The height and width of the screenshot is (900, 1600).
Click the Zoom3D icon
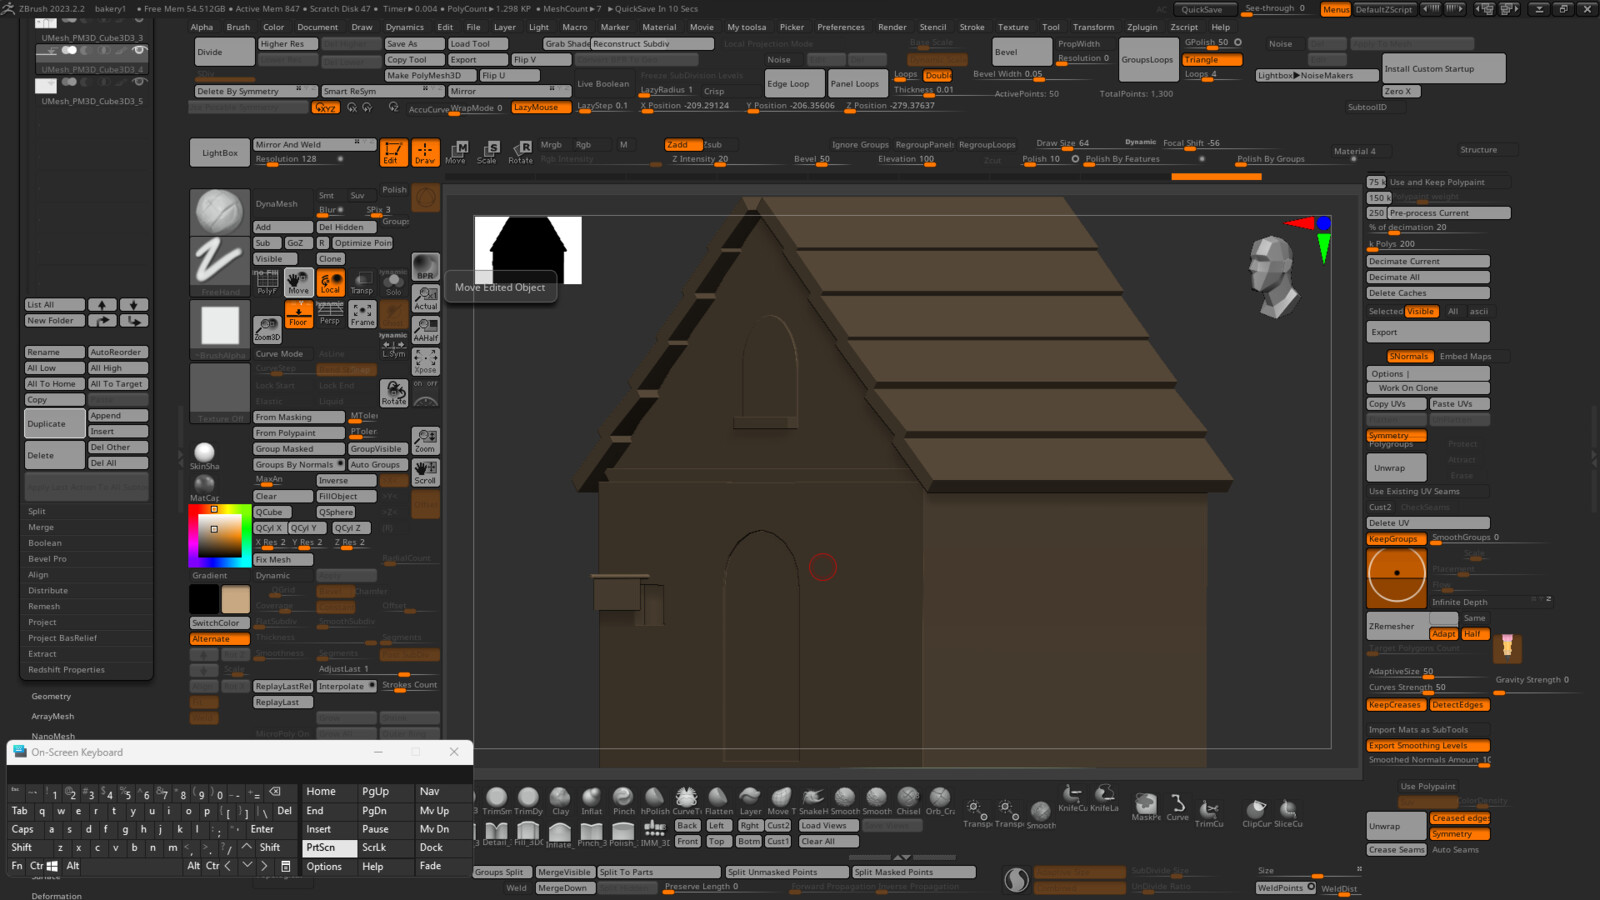(267, 329)
